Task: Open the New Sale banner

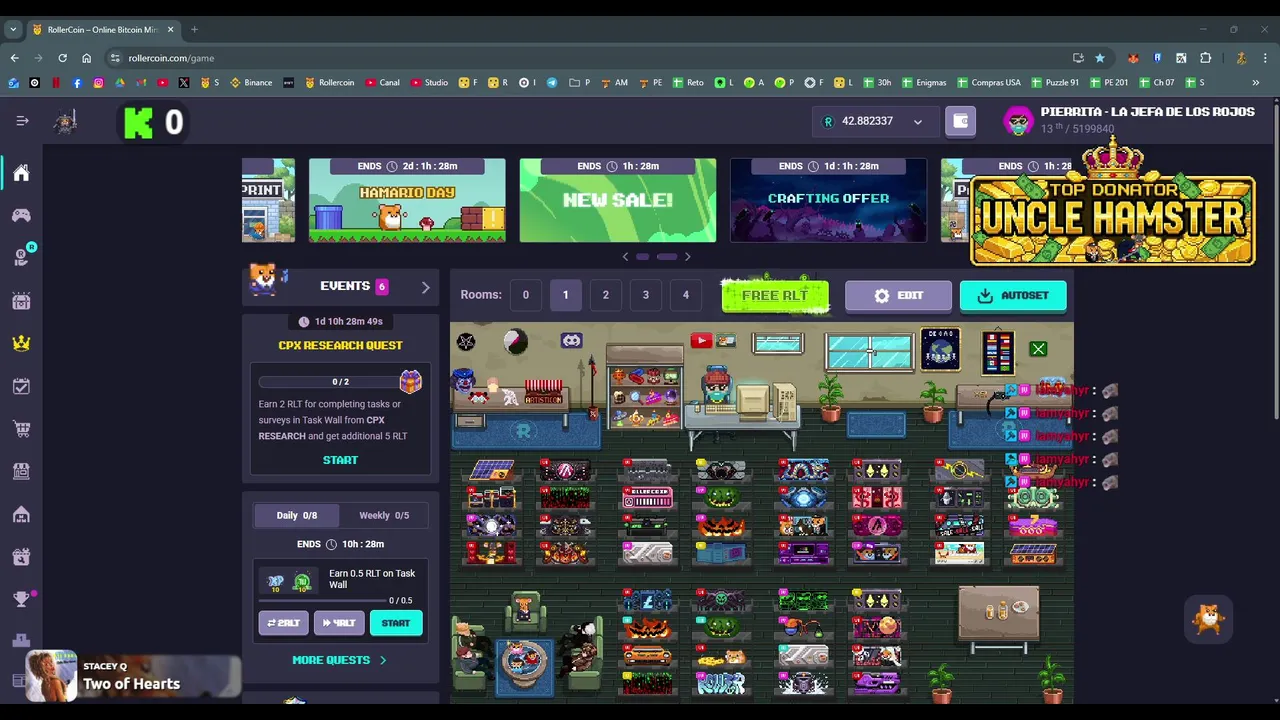Action: 618,200
